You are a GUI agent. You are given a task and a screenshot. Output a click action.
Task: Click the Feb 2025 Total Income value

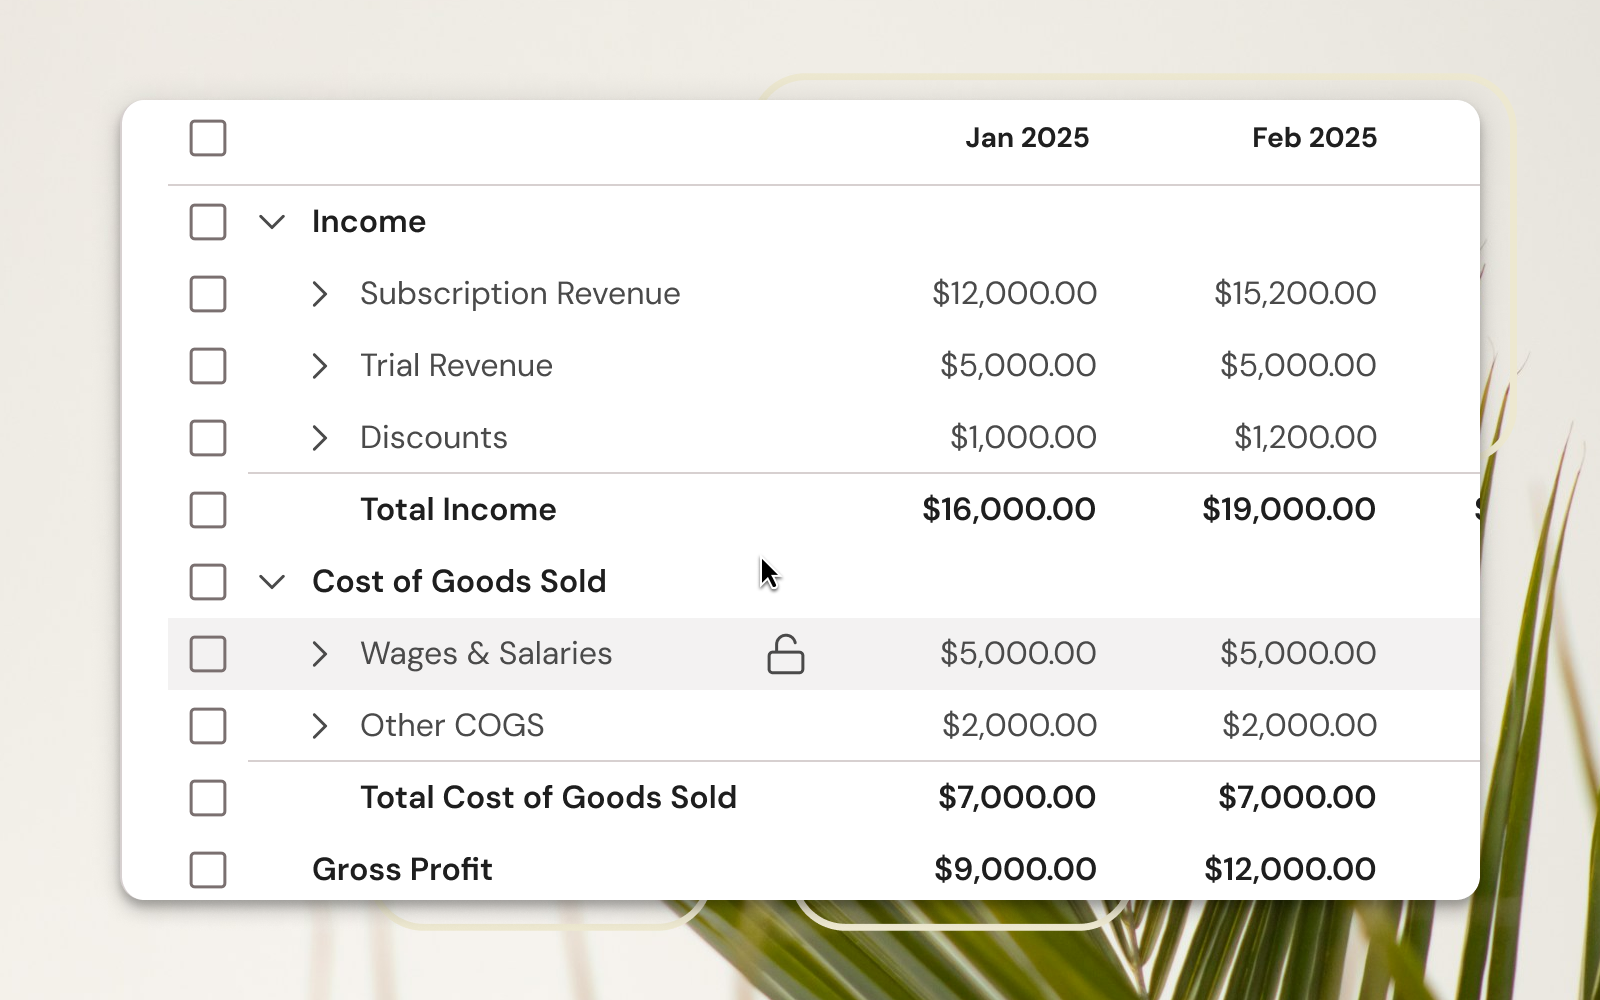click(1288, 510)
